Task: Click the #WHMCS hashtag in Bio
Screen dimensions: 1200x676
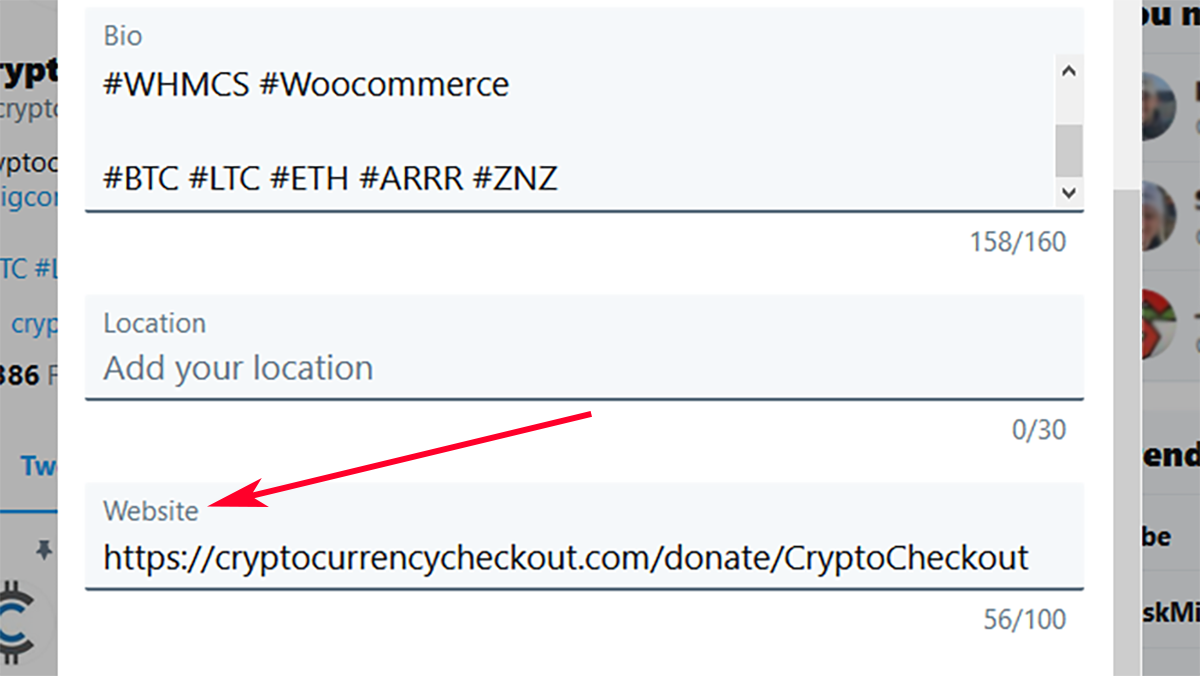Action: [176, 84]
